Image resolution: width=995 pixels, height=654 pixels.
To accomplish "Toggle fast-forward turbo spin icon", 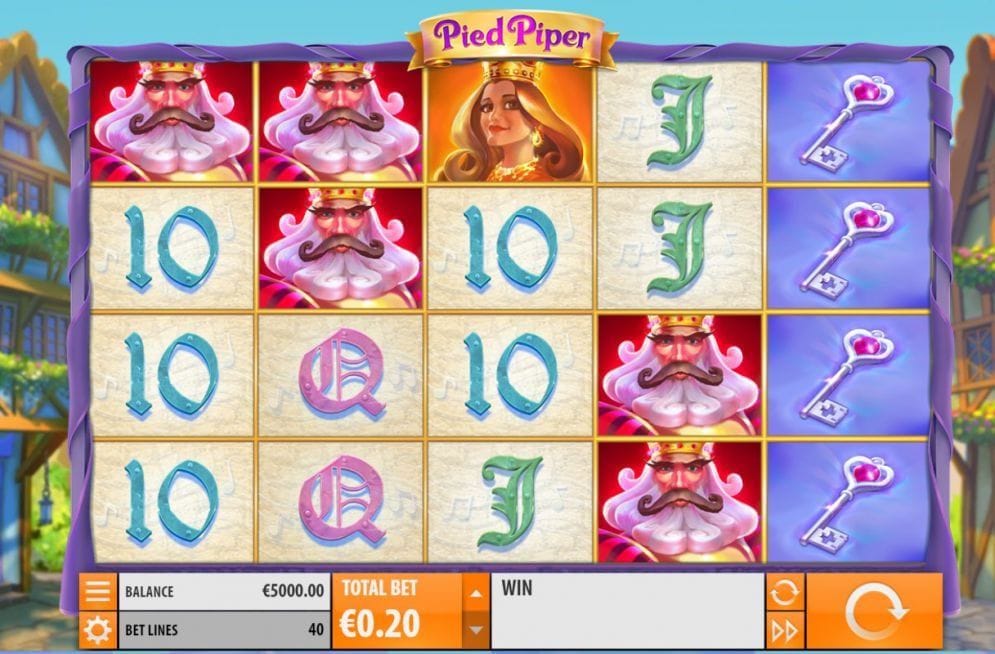I will pyautogui.click(x=784, y=631).
